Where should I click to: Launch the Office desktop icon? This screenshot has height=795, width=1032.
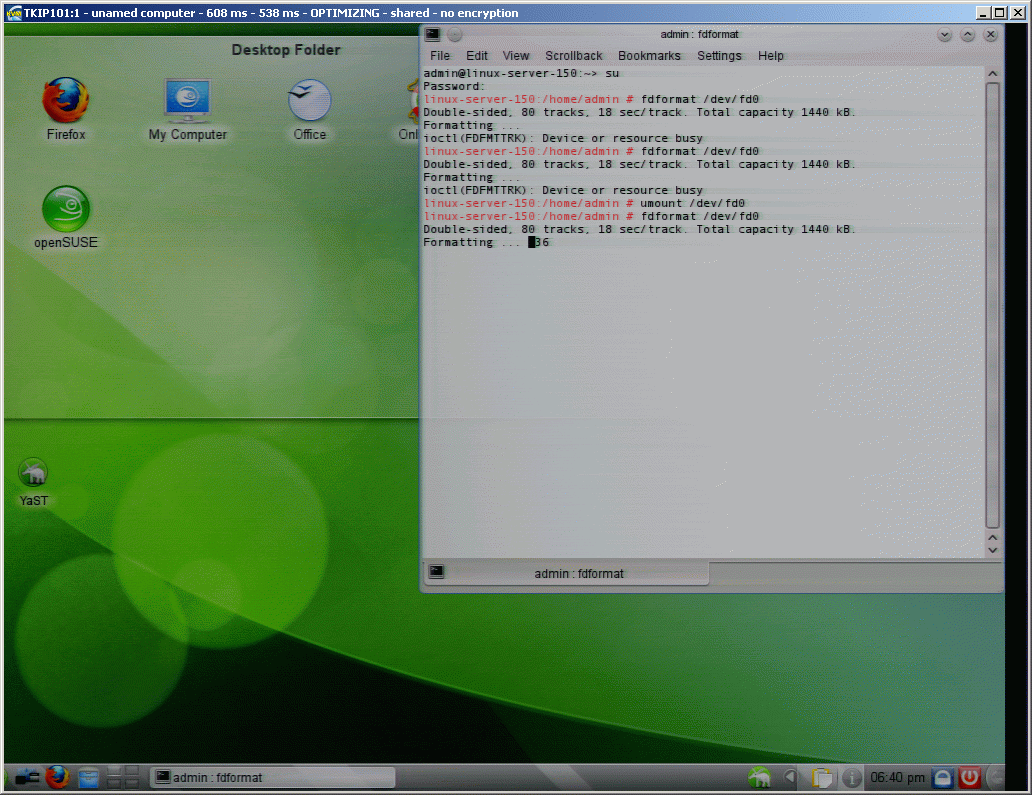click(x=309, y=109)
